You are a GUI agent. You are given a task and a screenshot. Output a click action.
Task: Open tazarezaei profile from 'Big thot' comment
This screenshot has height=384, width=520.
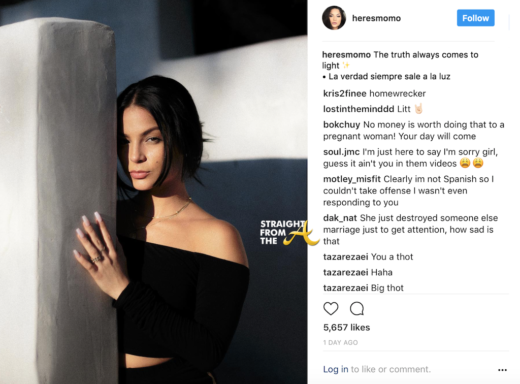pyautogui.click(x=346, y=288)
